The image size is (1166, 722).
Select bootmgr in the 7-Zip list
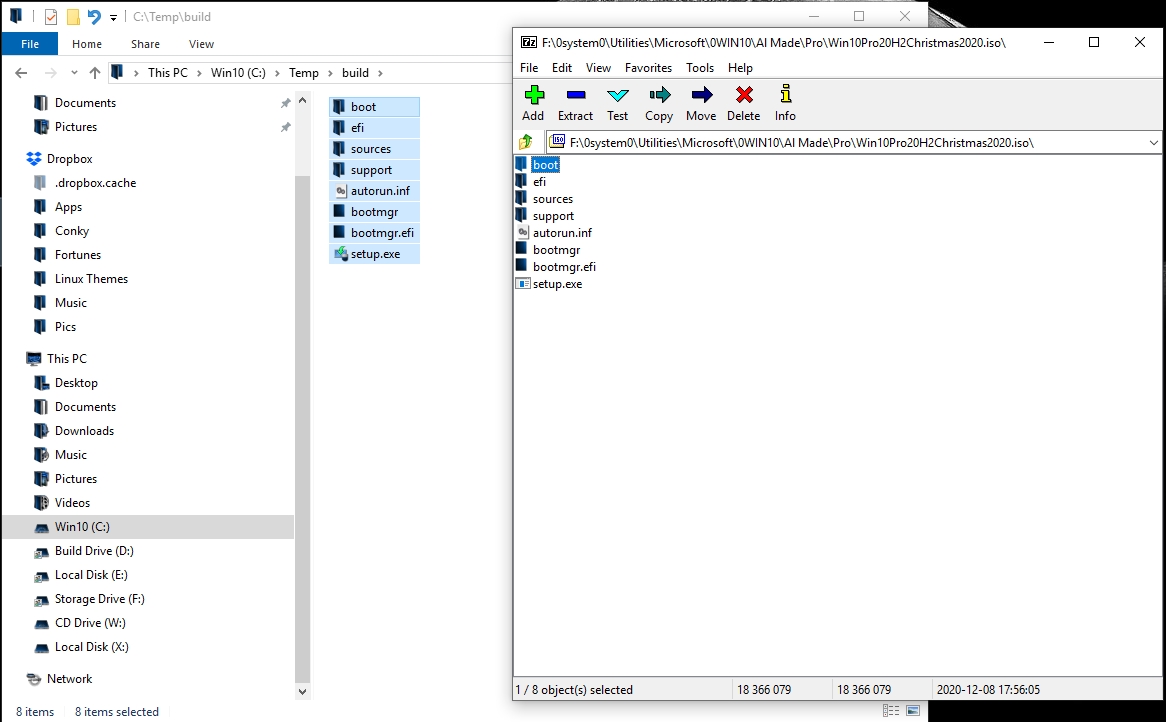pos(556,250)
